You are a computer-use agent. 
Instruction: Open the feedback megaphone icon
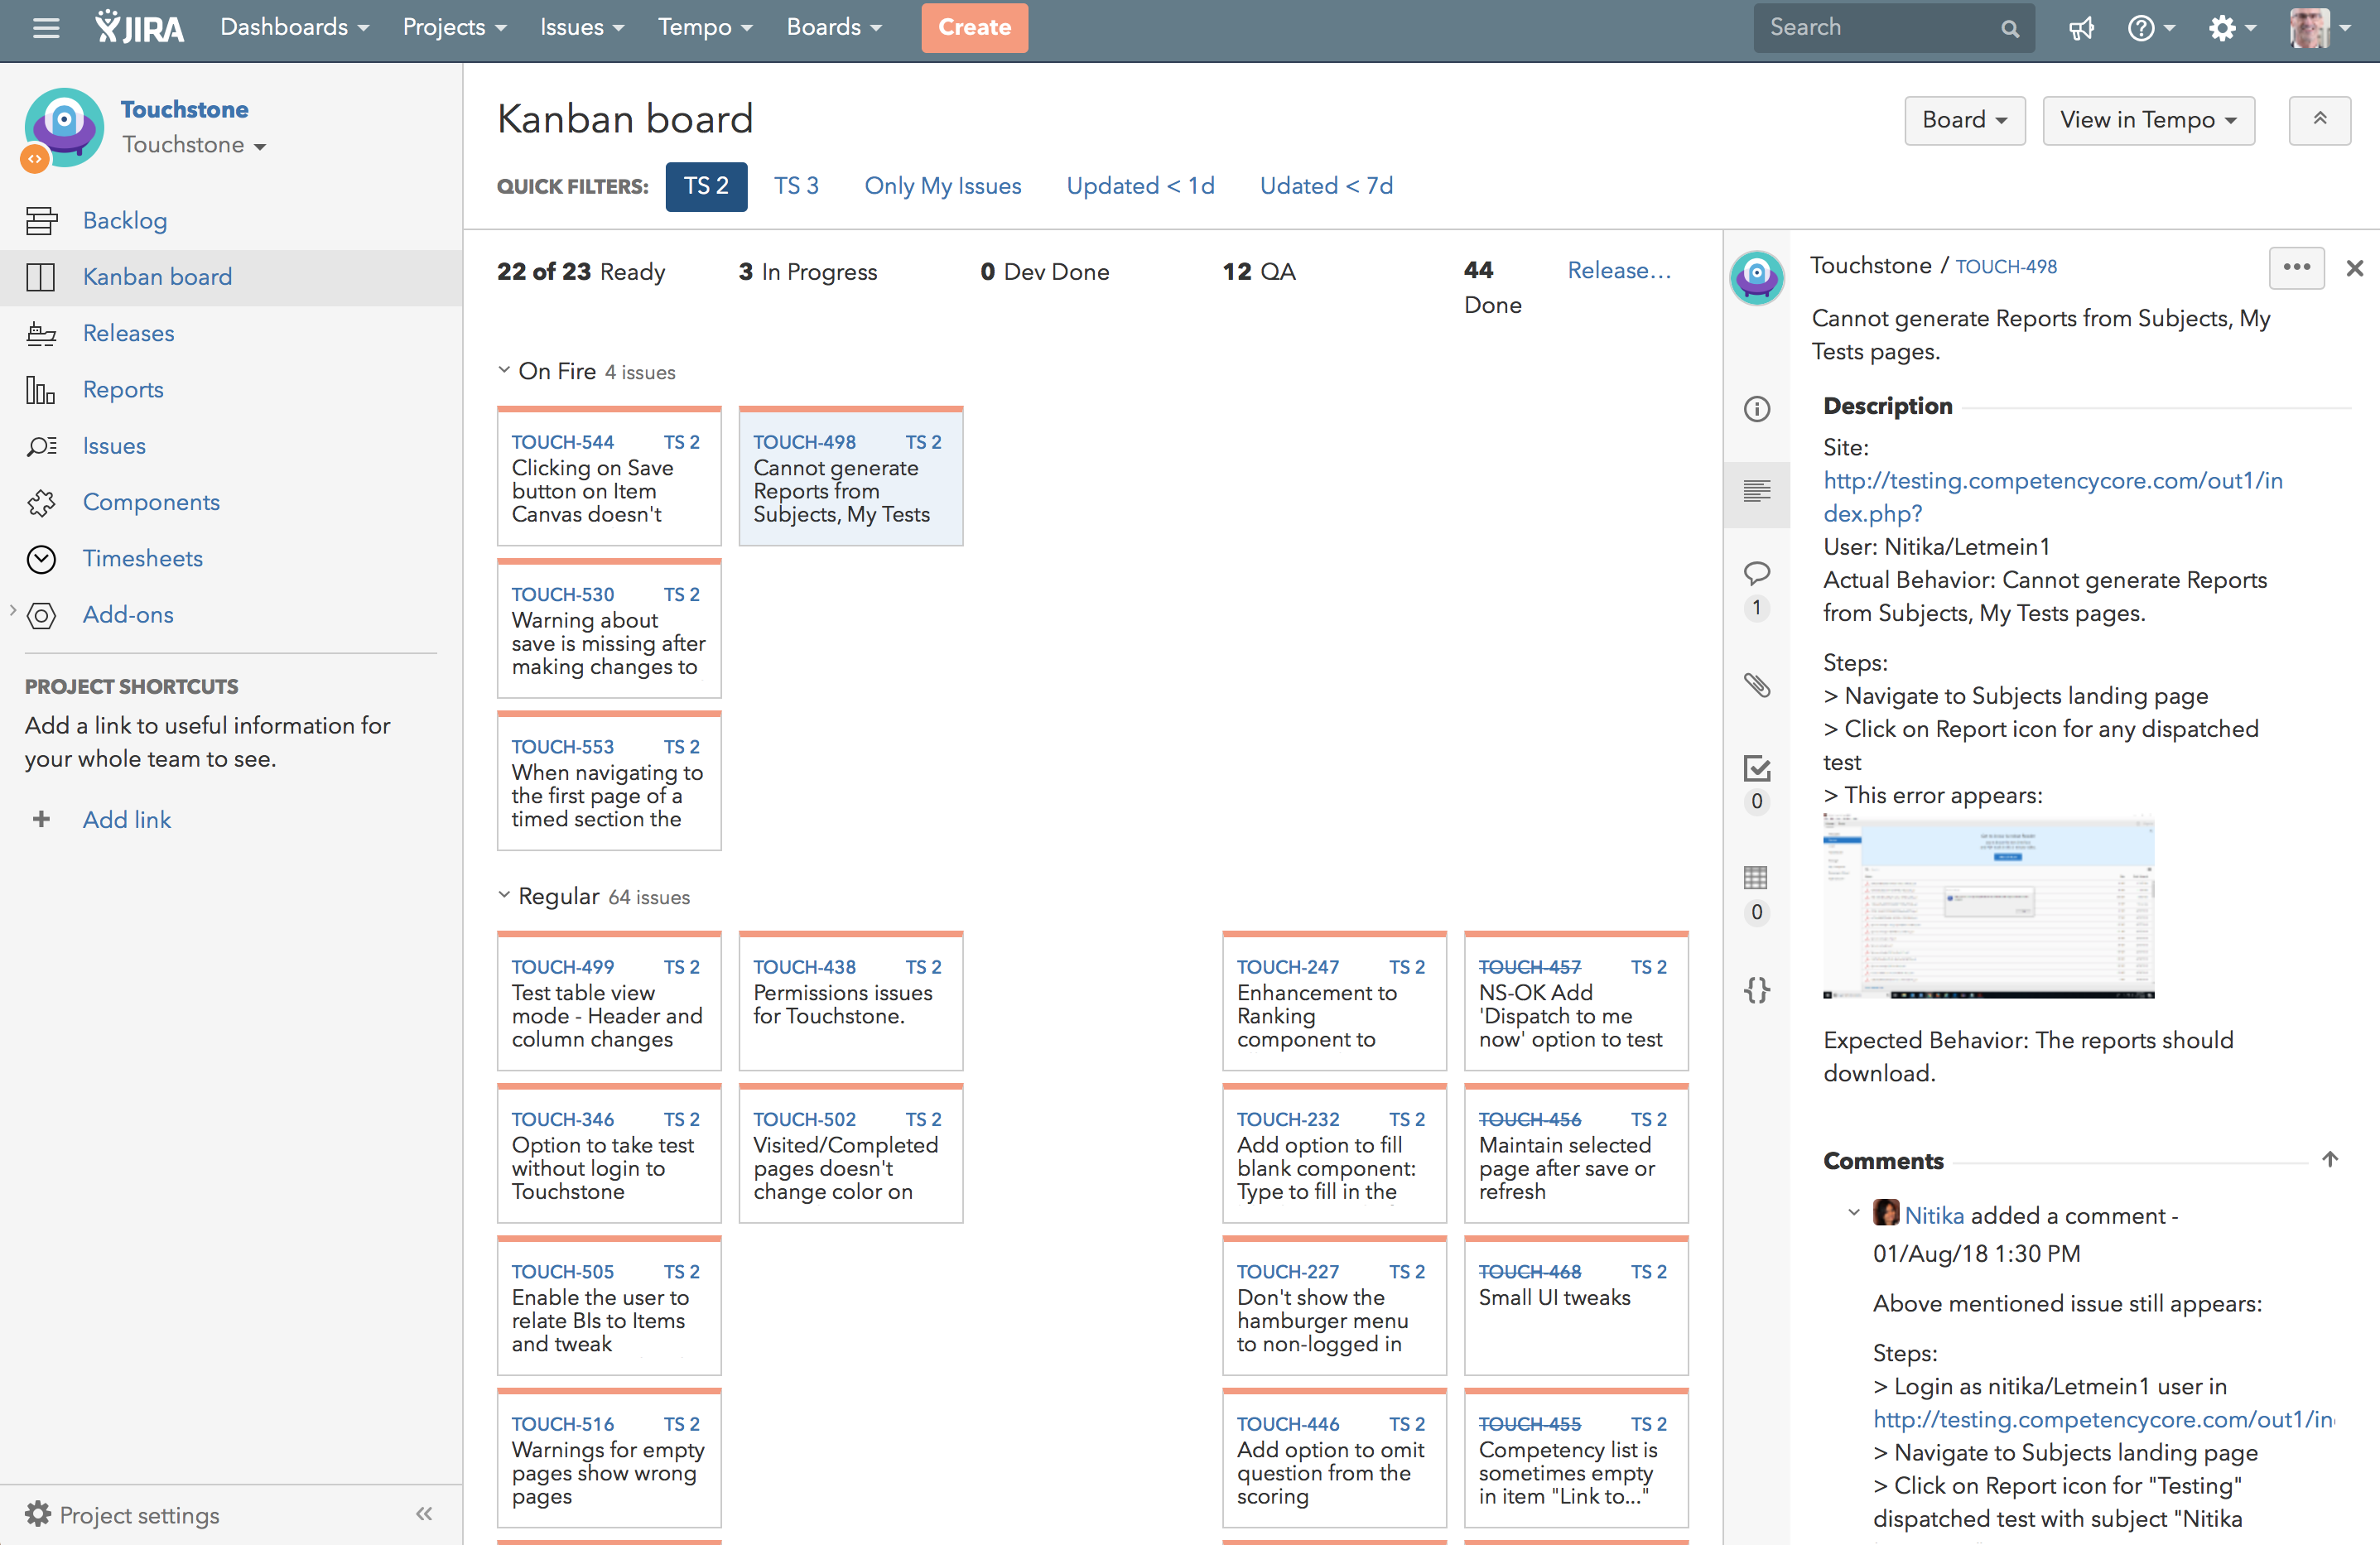tap(2081, 28)
